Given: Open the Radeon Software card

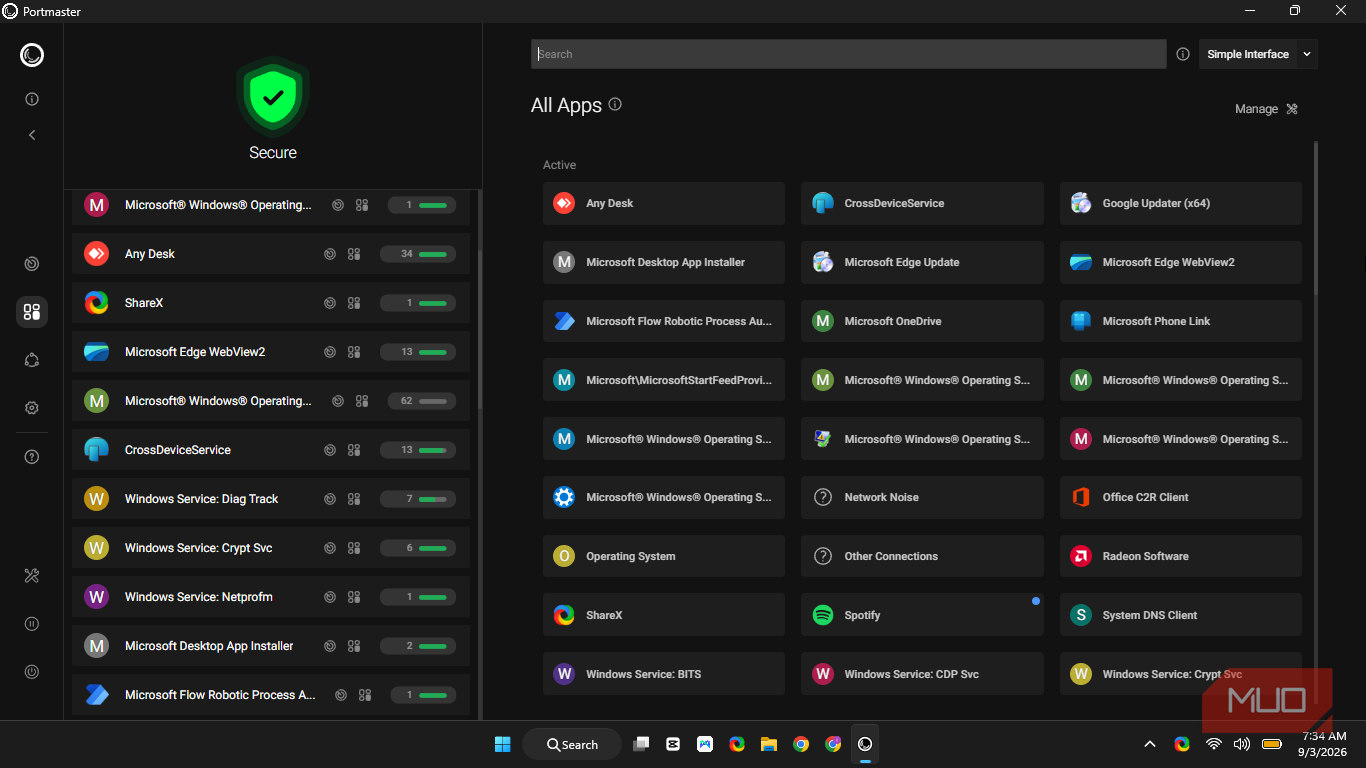Looking at the screenshot, I should coord(1181,556).
